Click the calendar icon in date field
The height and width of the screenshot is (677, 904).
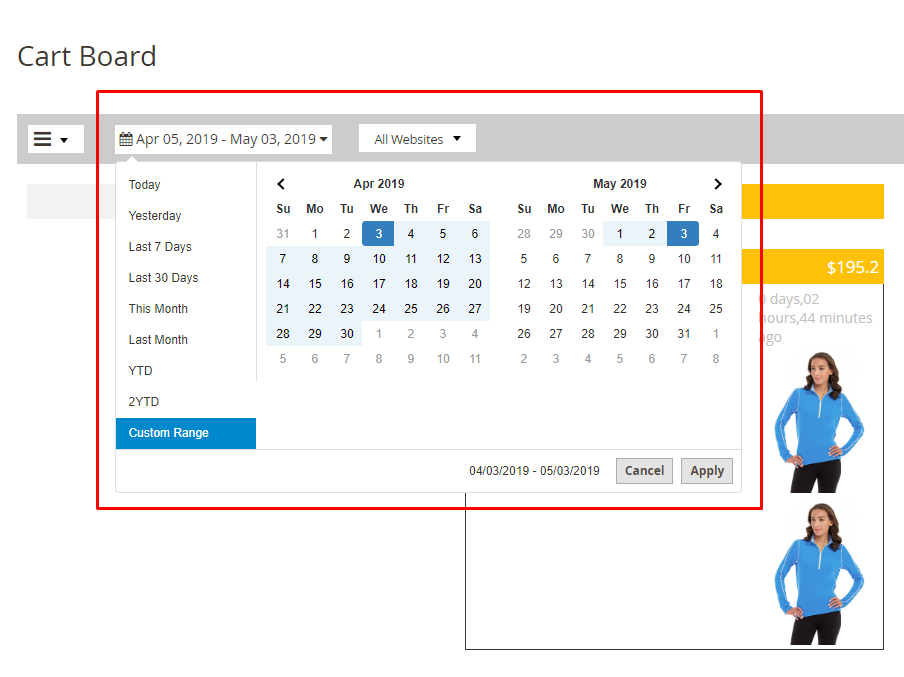[x=126, y=139]
